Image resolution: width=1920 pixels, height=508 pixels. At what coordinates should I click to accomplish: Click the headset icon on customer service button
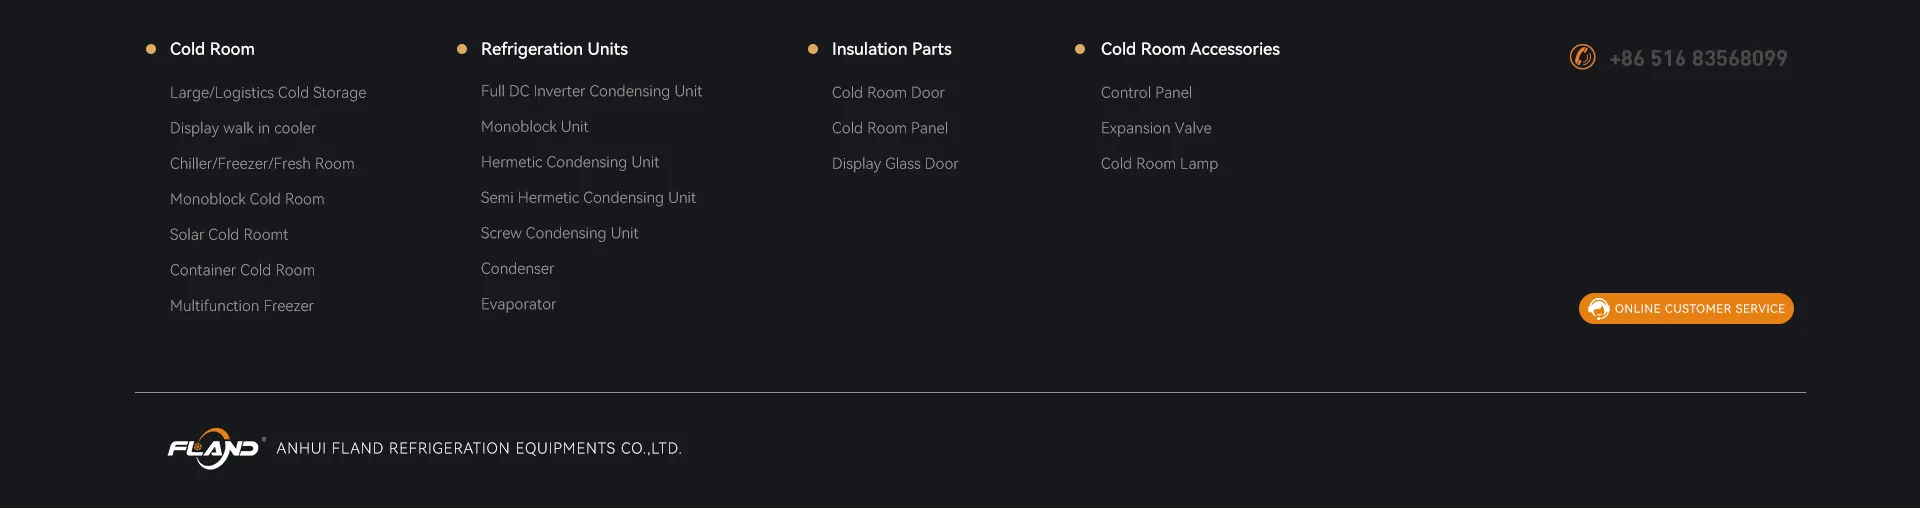click(1598, 309)
